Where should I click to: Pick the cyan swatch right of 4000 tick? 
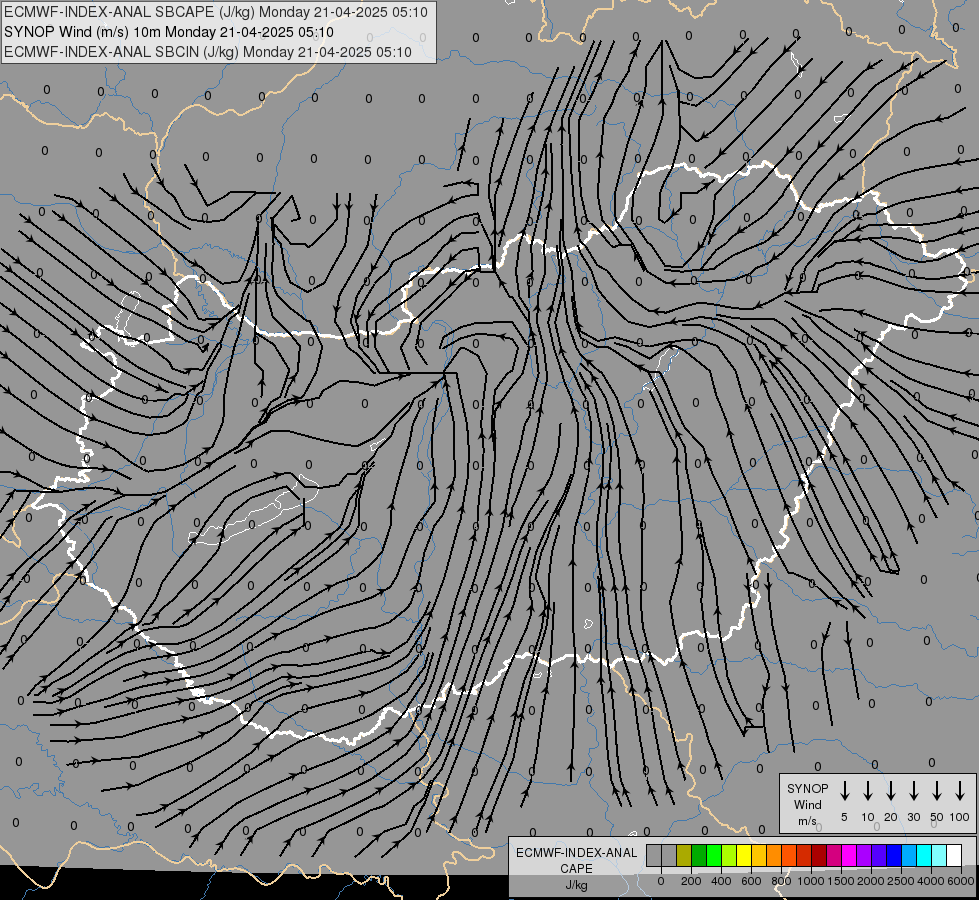(x=940, y=855)
